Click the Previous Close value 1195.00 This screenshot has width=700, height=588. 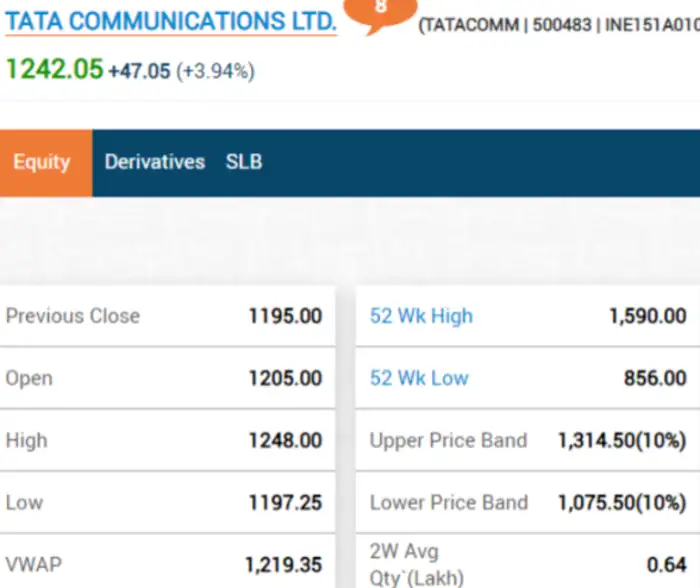[285, 316]
